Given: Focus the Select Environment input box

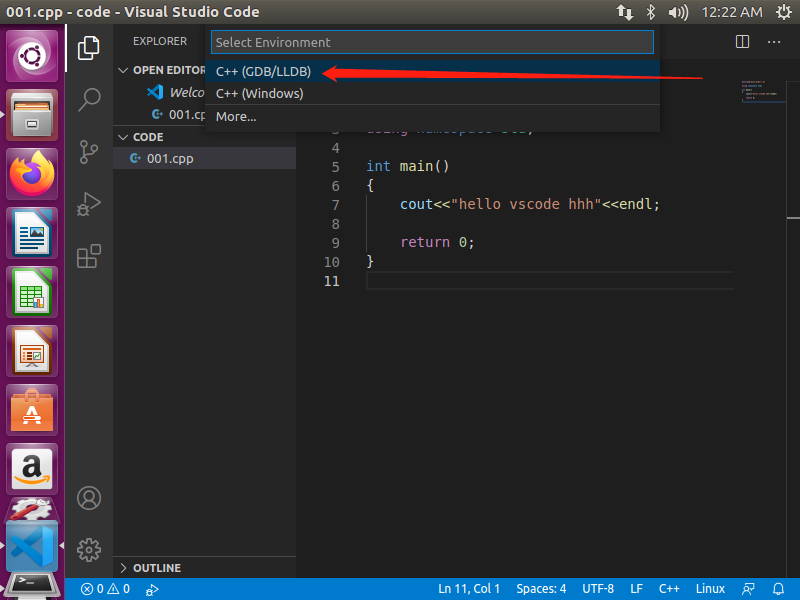Looking at the screenshot, I should tap(432, 42).
